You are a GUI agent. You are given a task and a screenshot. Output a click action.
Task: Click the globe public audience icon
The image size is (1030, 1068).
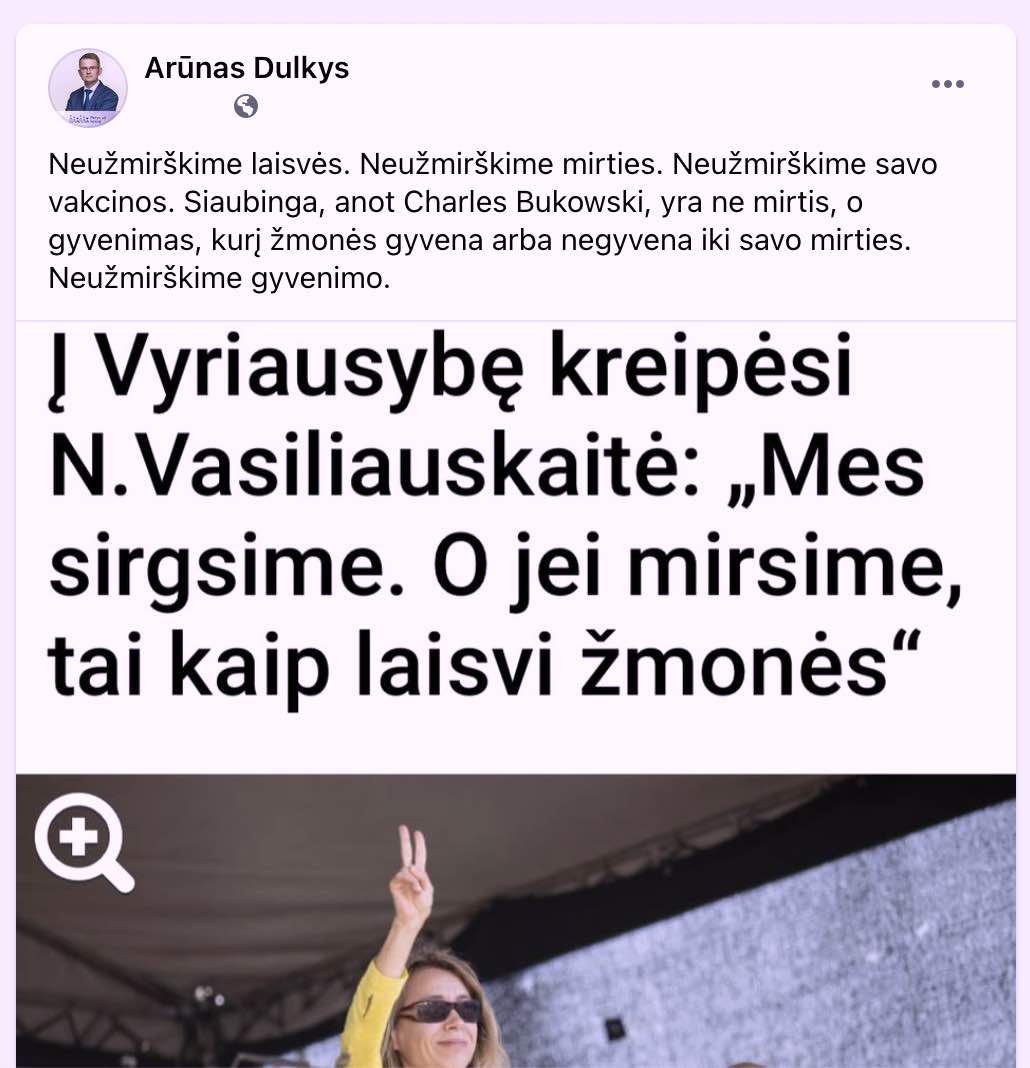click(x=246, y=106)
